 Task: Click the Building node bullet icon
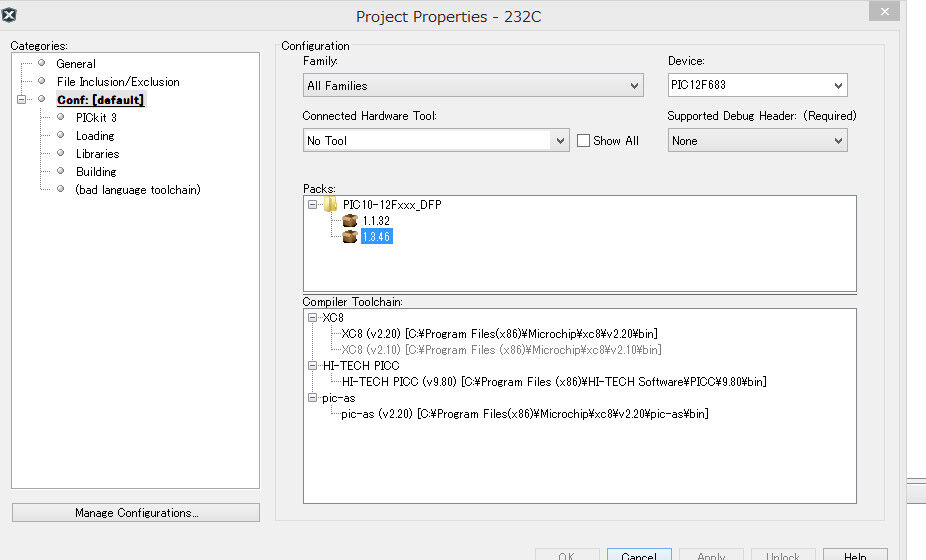(60, 171)
